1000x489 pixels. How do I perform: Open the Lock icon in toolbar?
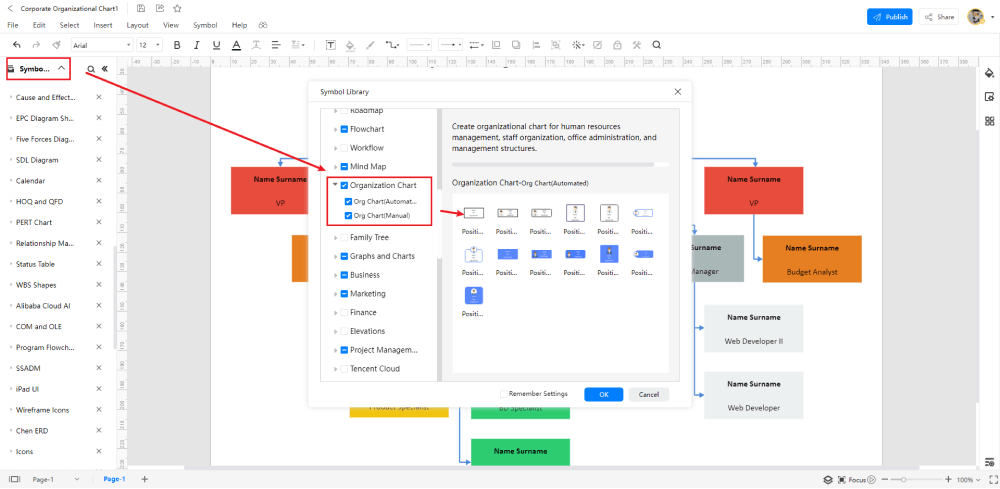[617, 45]
